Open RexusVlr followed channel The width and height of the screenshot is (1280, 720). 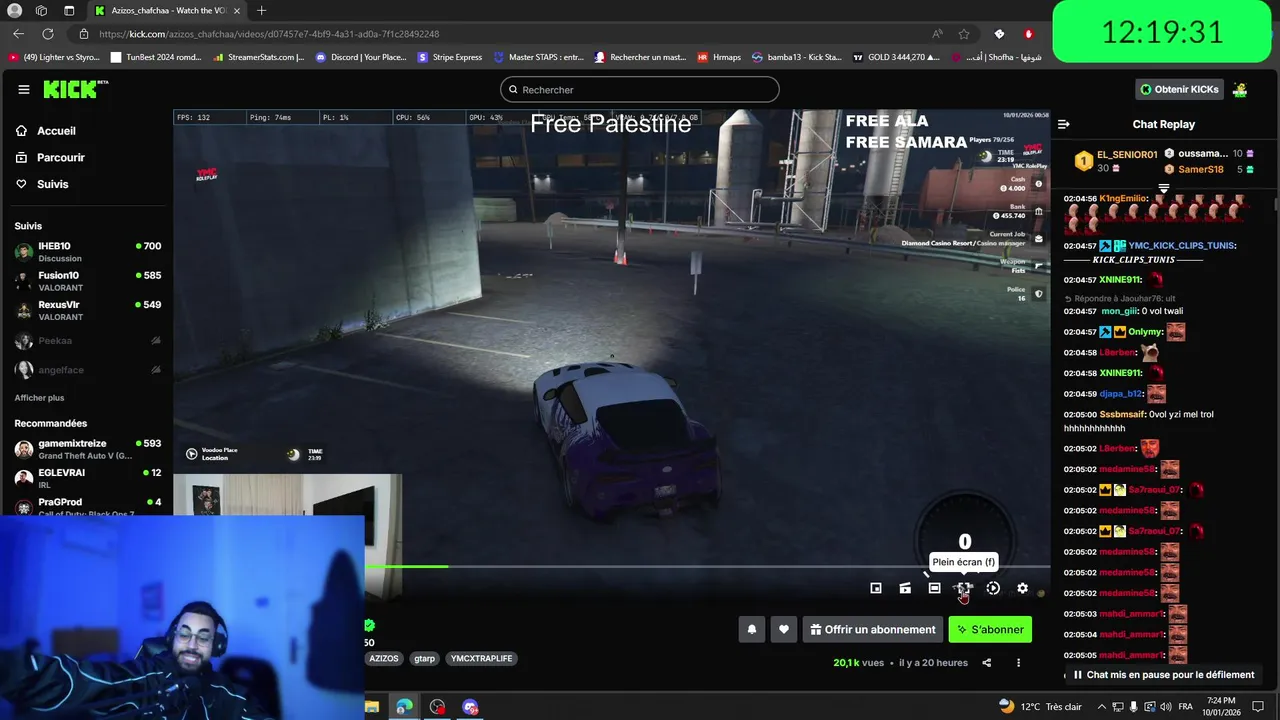tap(88, 311)
